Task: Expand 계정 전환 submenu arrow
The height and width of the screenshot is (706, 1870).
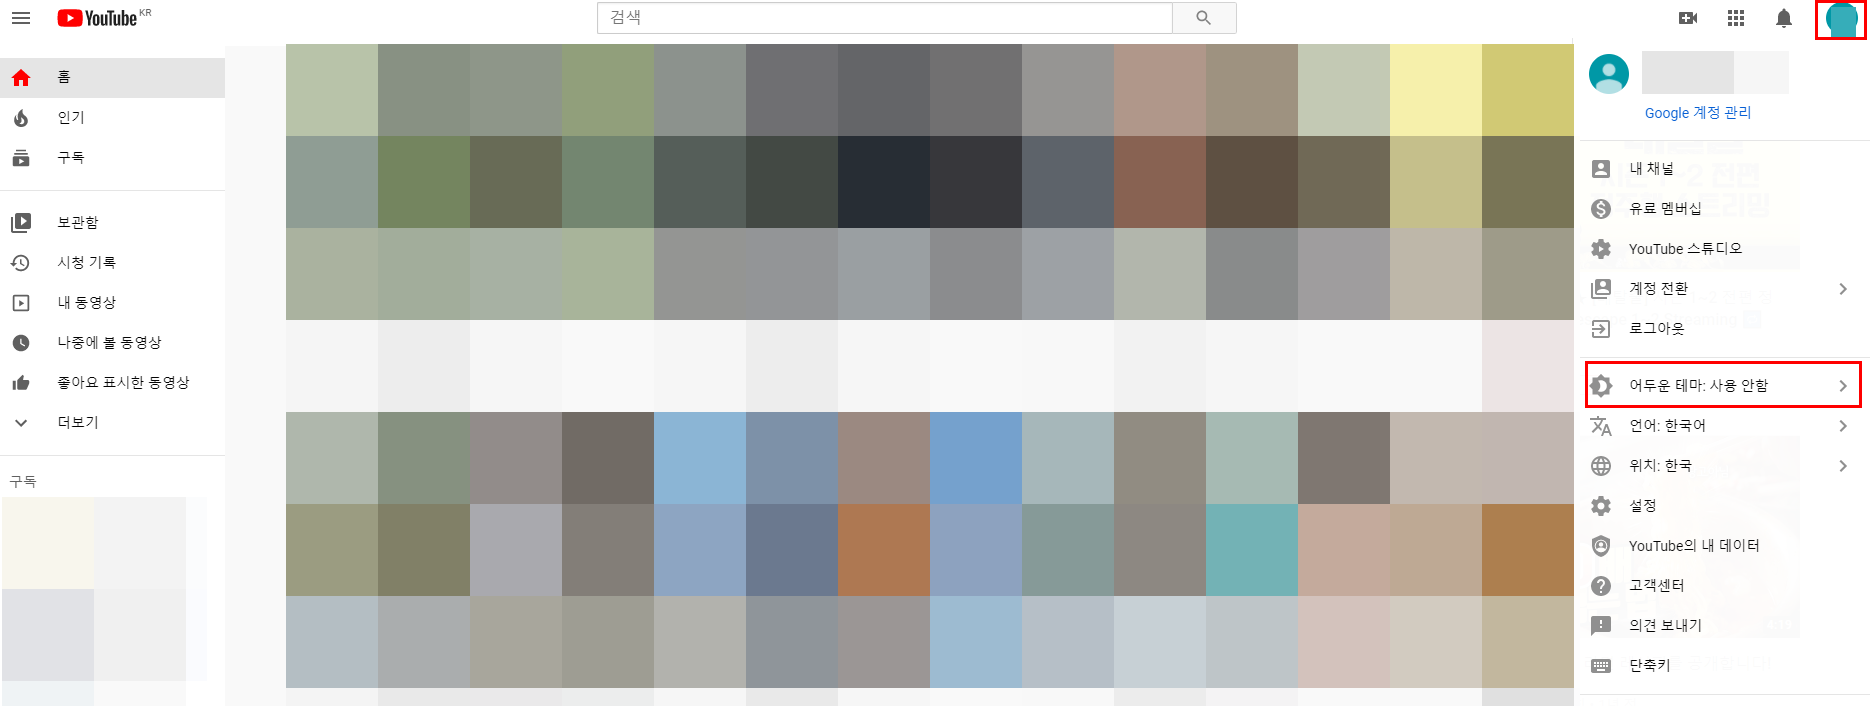Action: pyautogui.click(x=1843, y=289)
